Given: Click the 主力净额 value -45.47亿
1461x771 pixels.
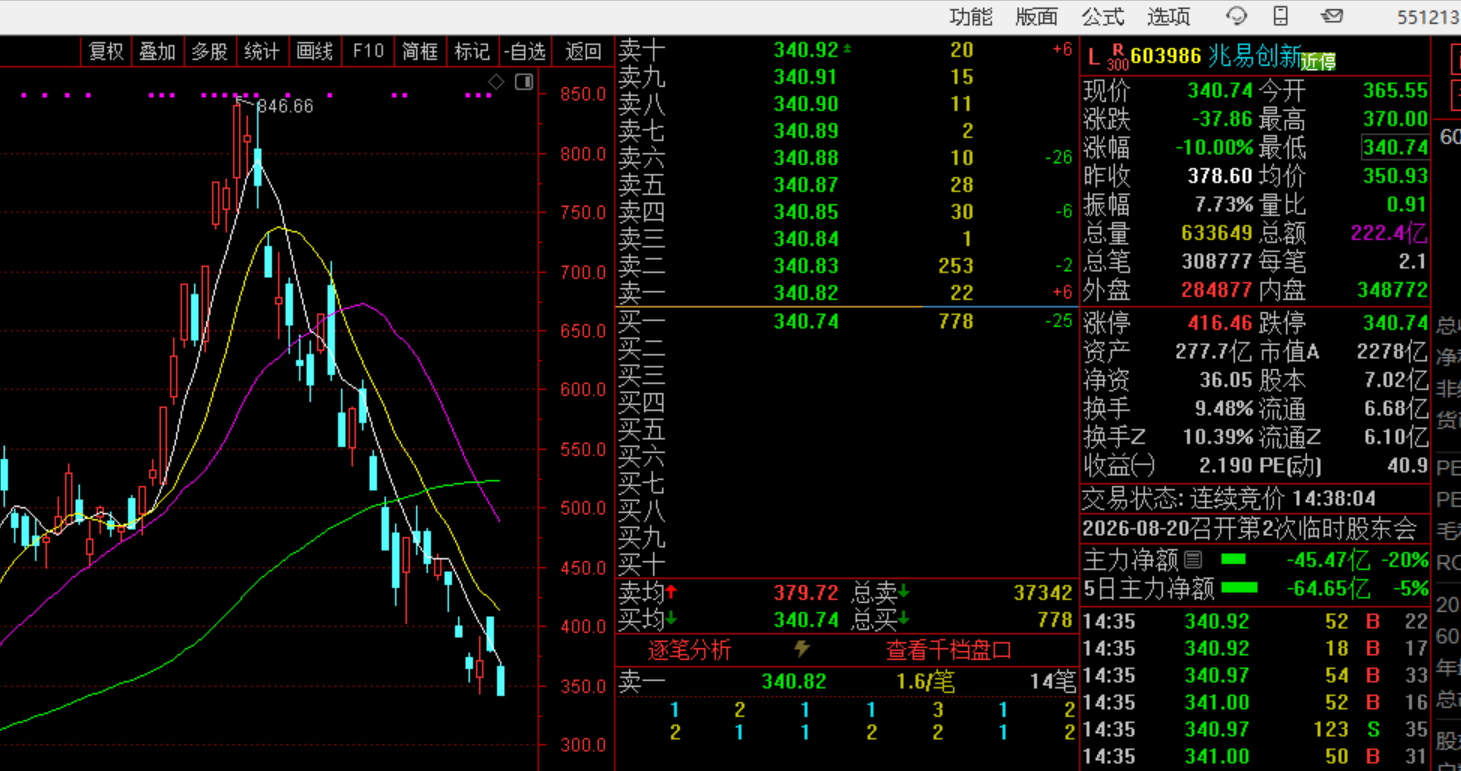Looking at the screenshot, I should click(x=1328, y=560).
